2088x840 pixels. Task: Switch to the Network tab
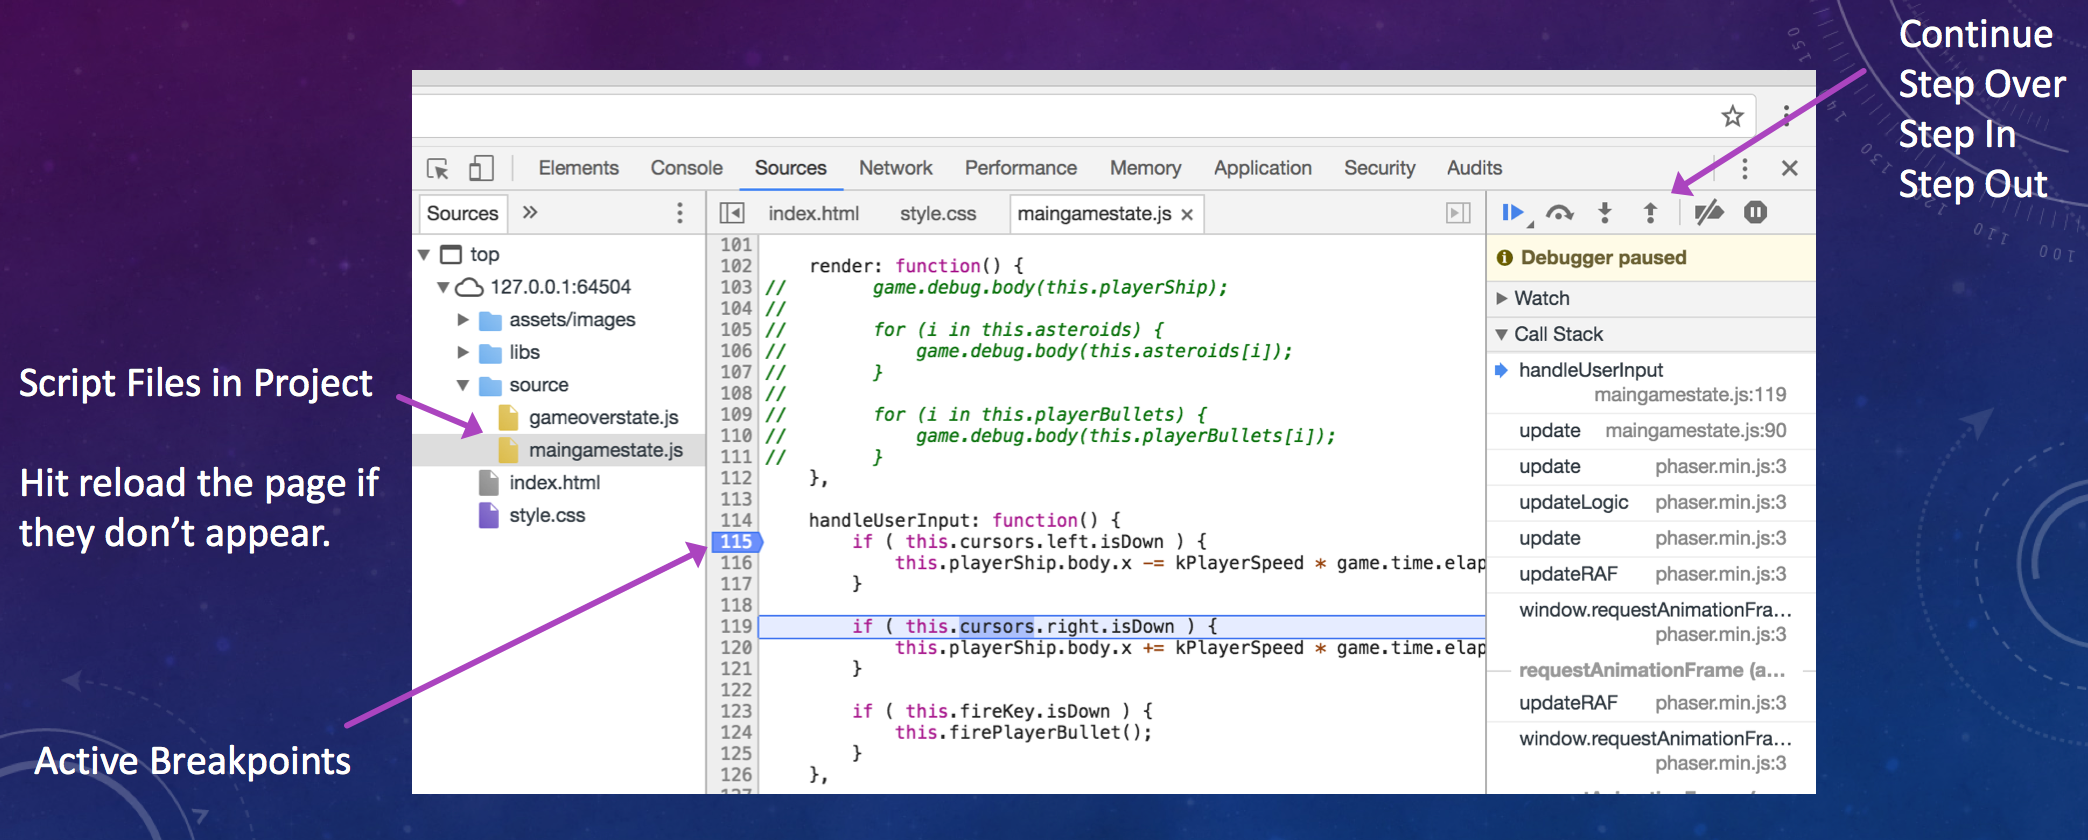click(895, 168)
